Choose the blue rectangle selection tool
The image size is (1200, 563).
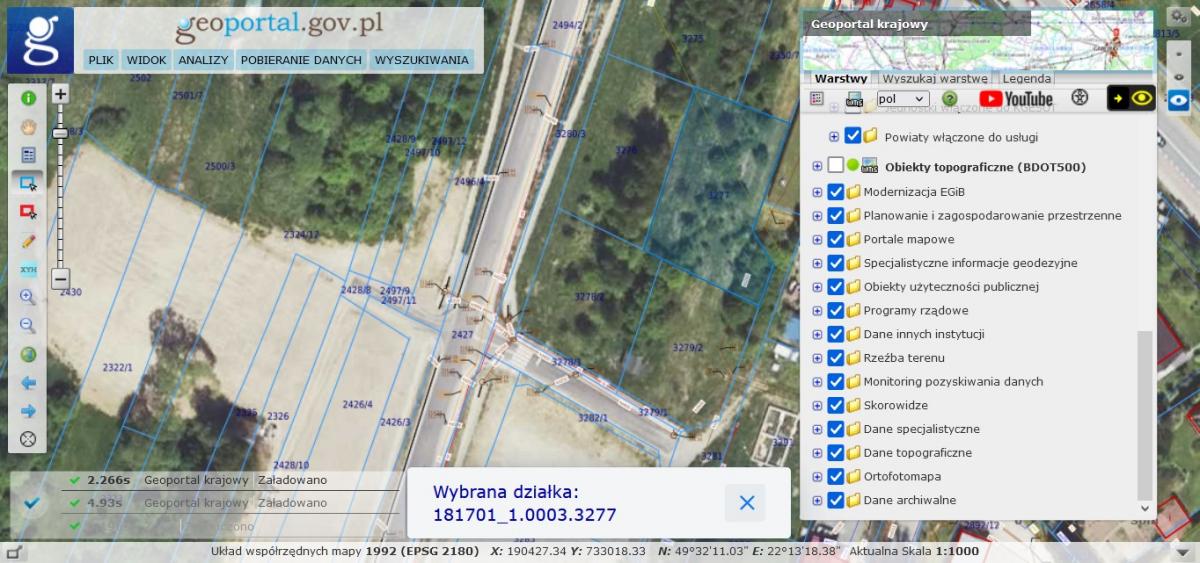pos(28,183)
